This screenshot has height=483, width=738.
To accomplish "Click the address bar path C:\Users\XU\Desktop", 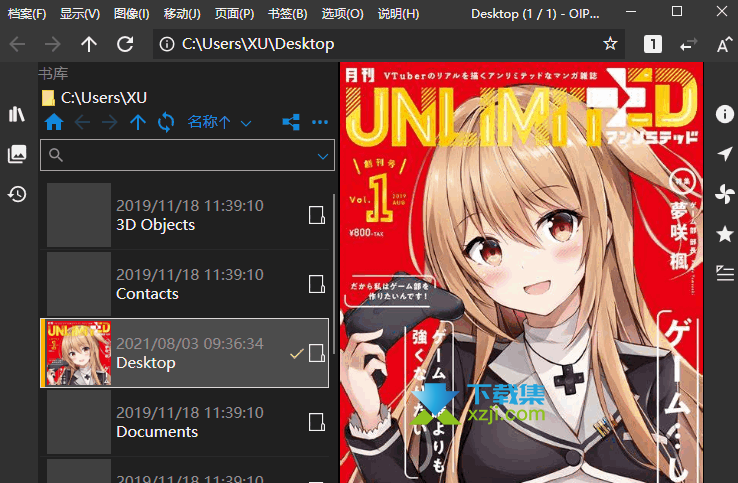I will tap(258, 44).
